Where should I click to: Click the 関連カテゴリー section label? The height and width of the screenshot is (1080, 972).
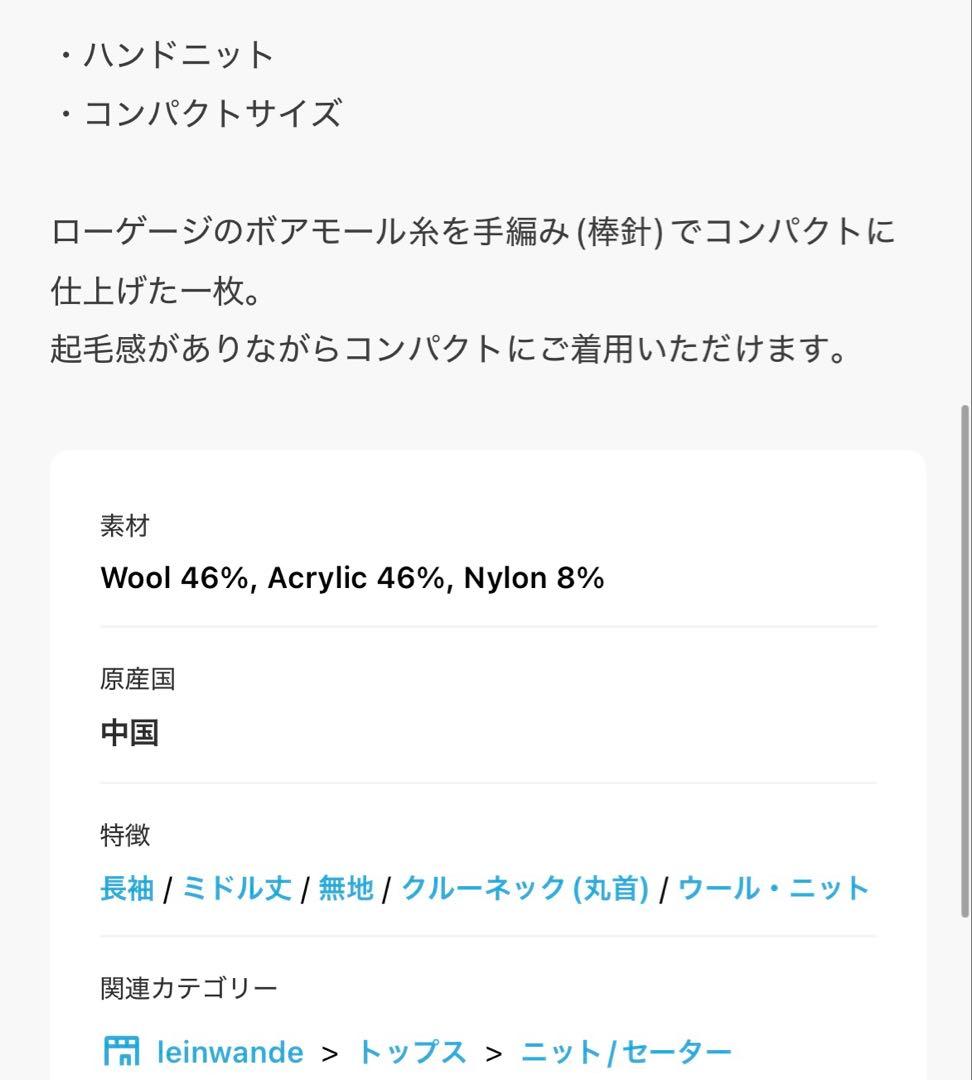189,988
